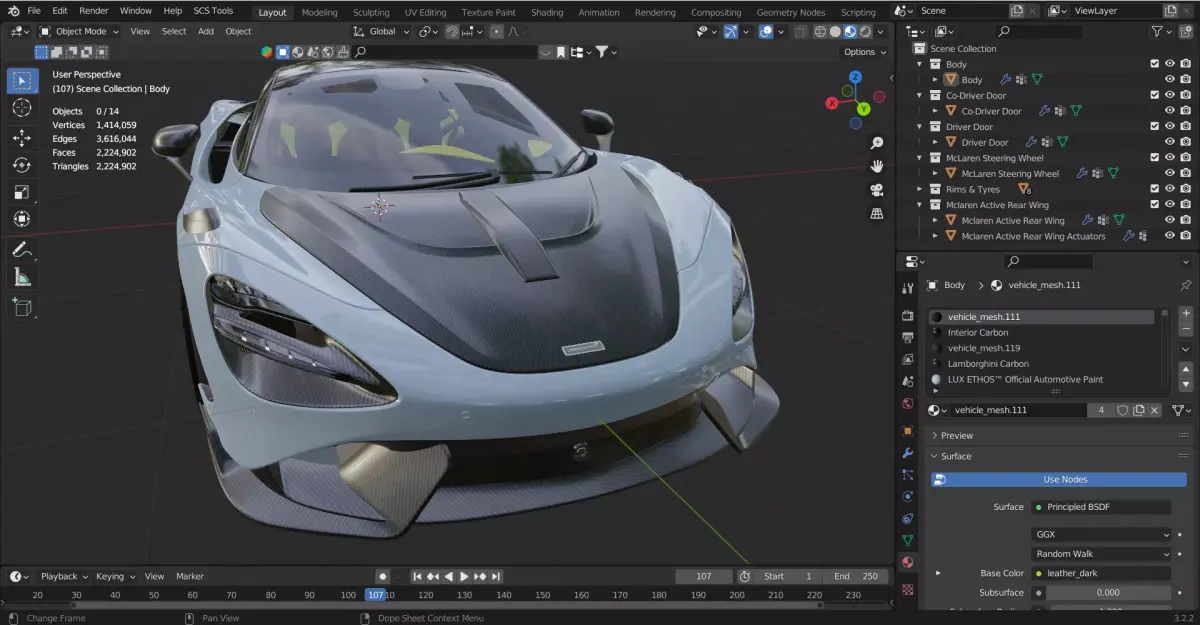1200x625 pixels.
Task: Toggle the camera view icon
Action: click(877, 189)
